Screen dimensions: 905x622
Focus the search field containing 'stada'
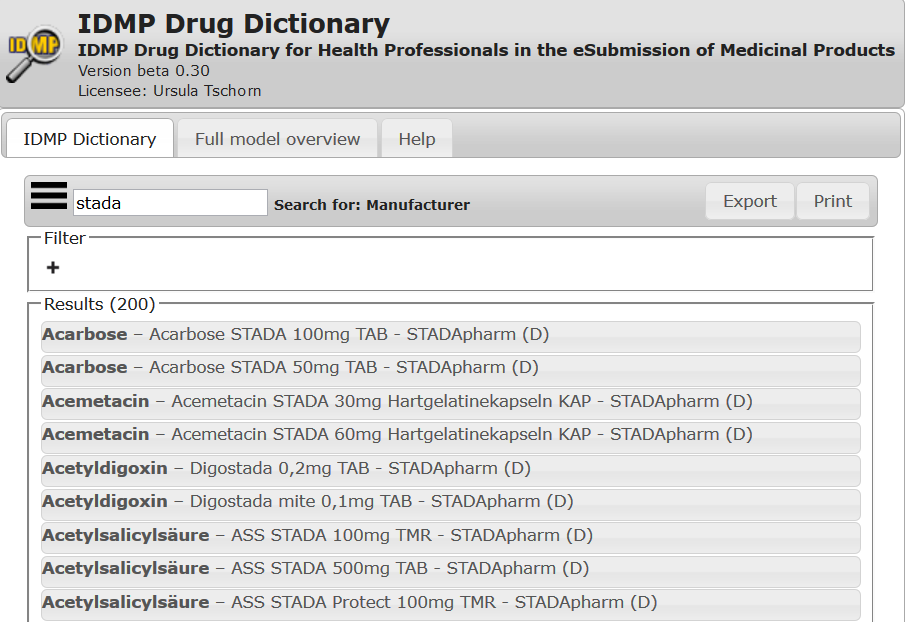170,203
